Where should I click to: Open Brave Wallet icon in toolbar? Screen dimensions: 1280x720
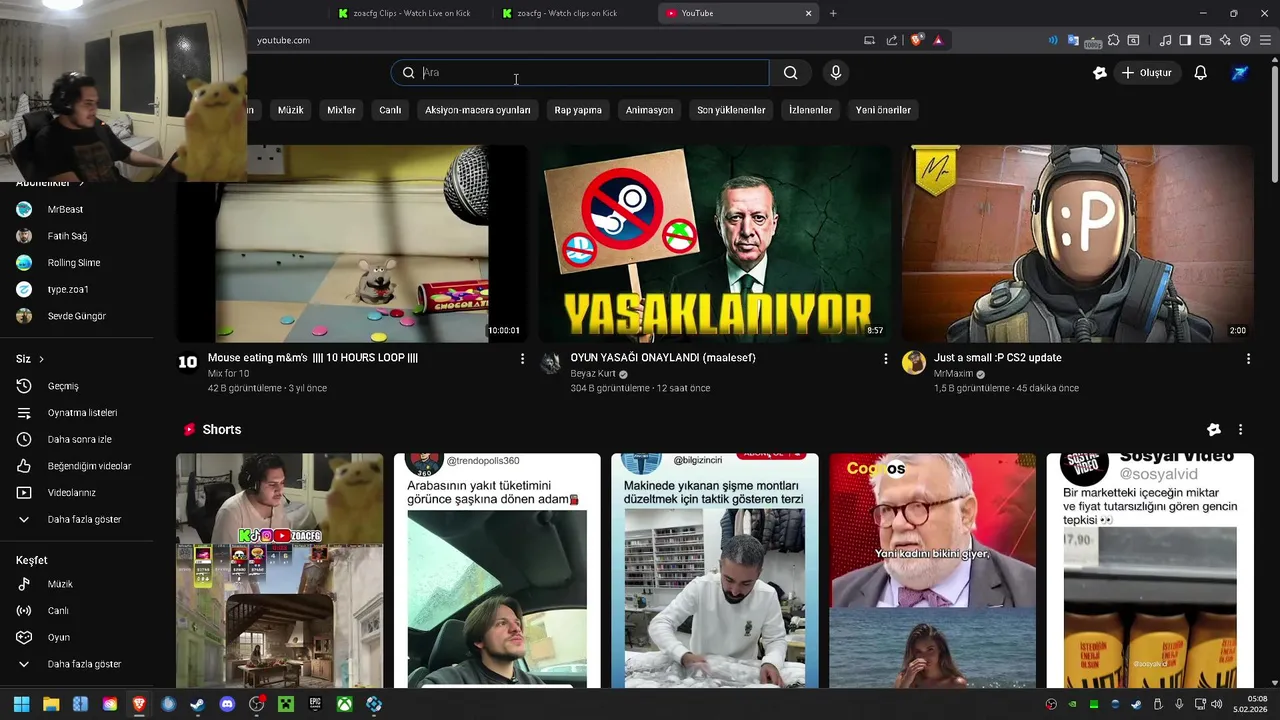[x=1205, y=40]
